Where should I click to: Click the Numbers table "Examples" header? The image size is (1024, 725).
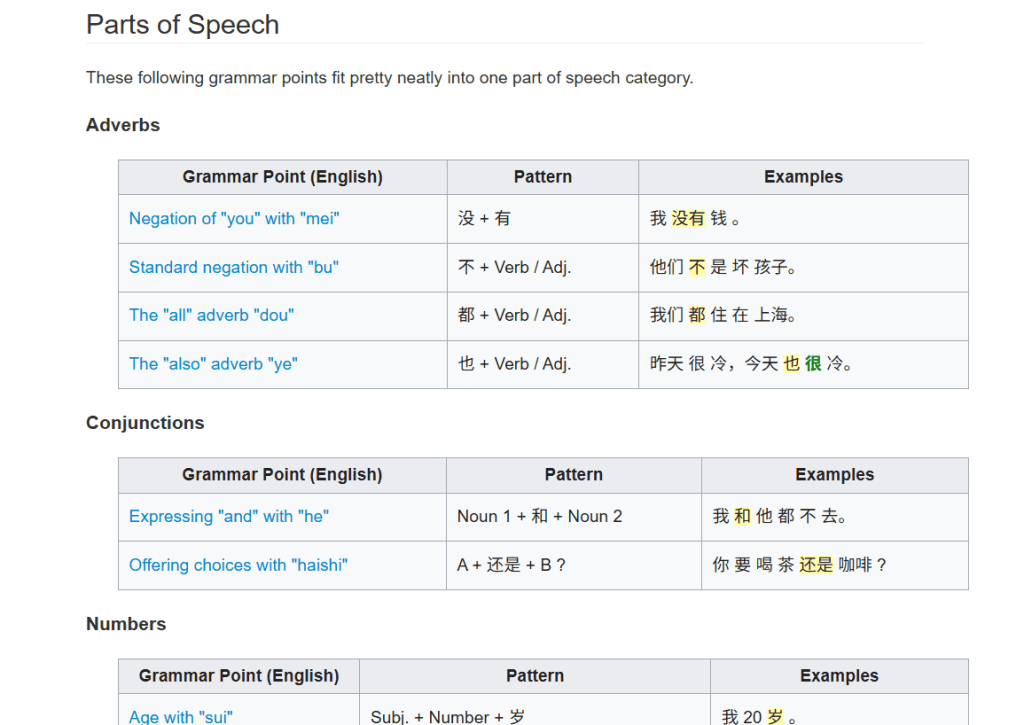839,676
